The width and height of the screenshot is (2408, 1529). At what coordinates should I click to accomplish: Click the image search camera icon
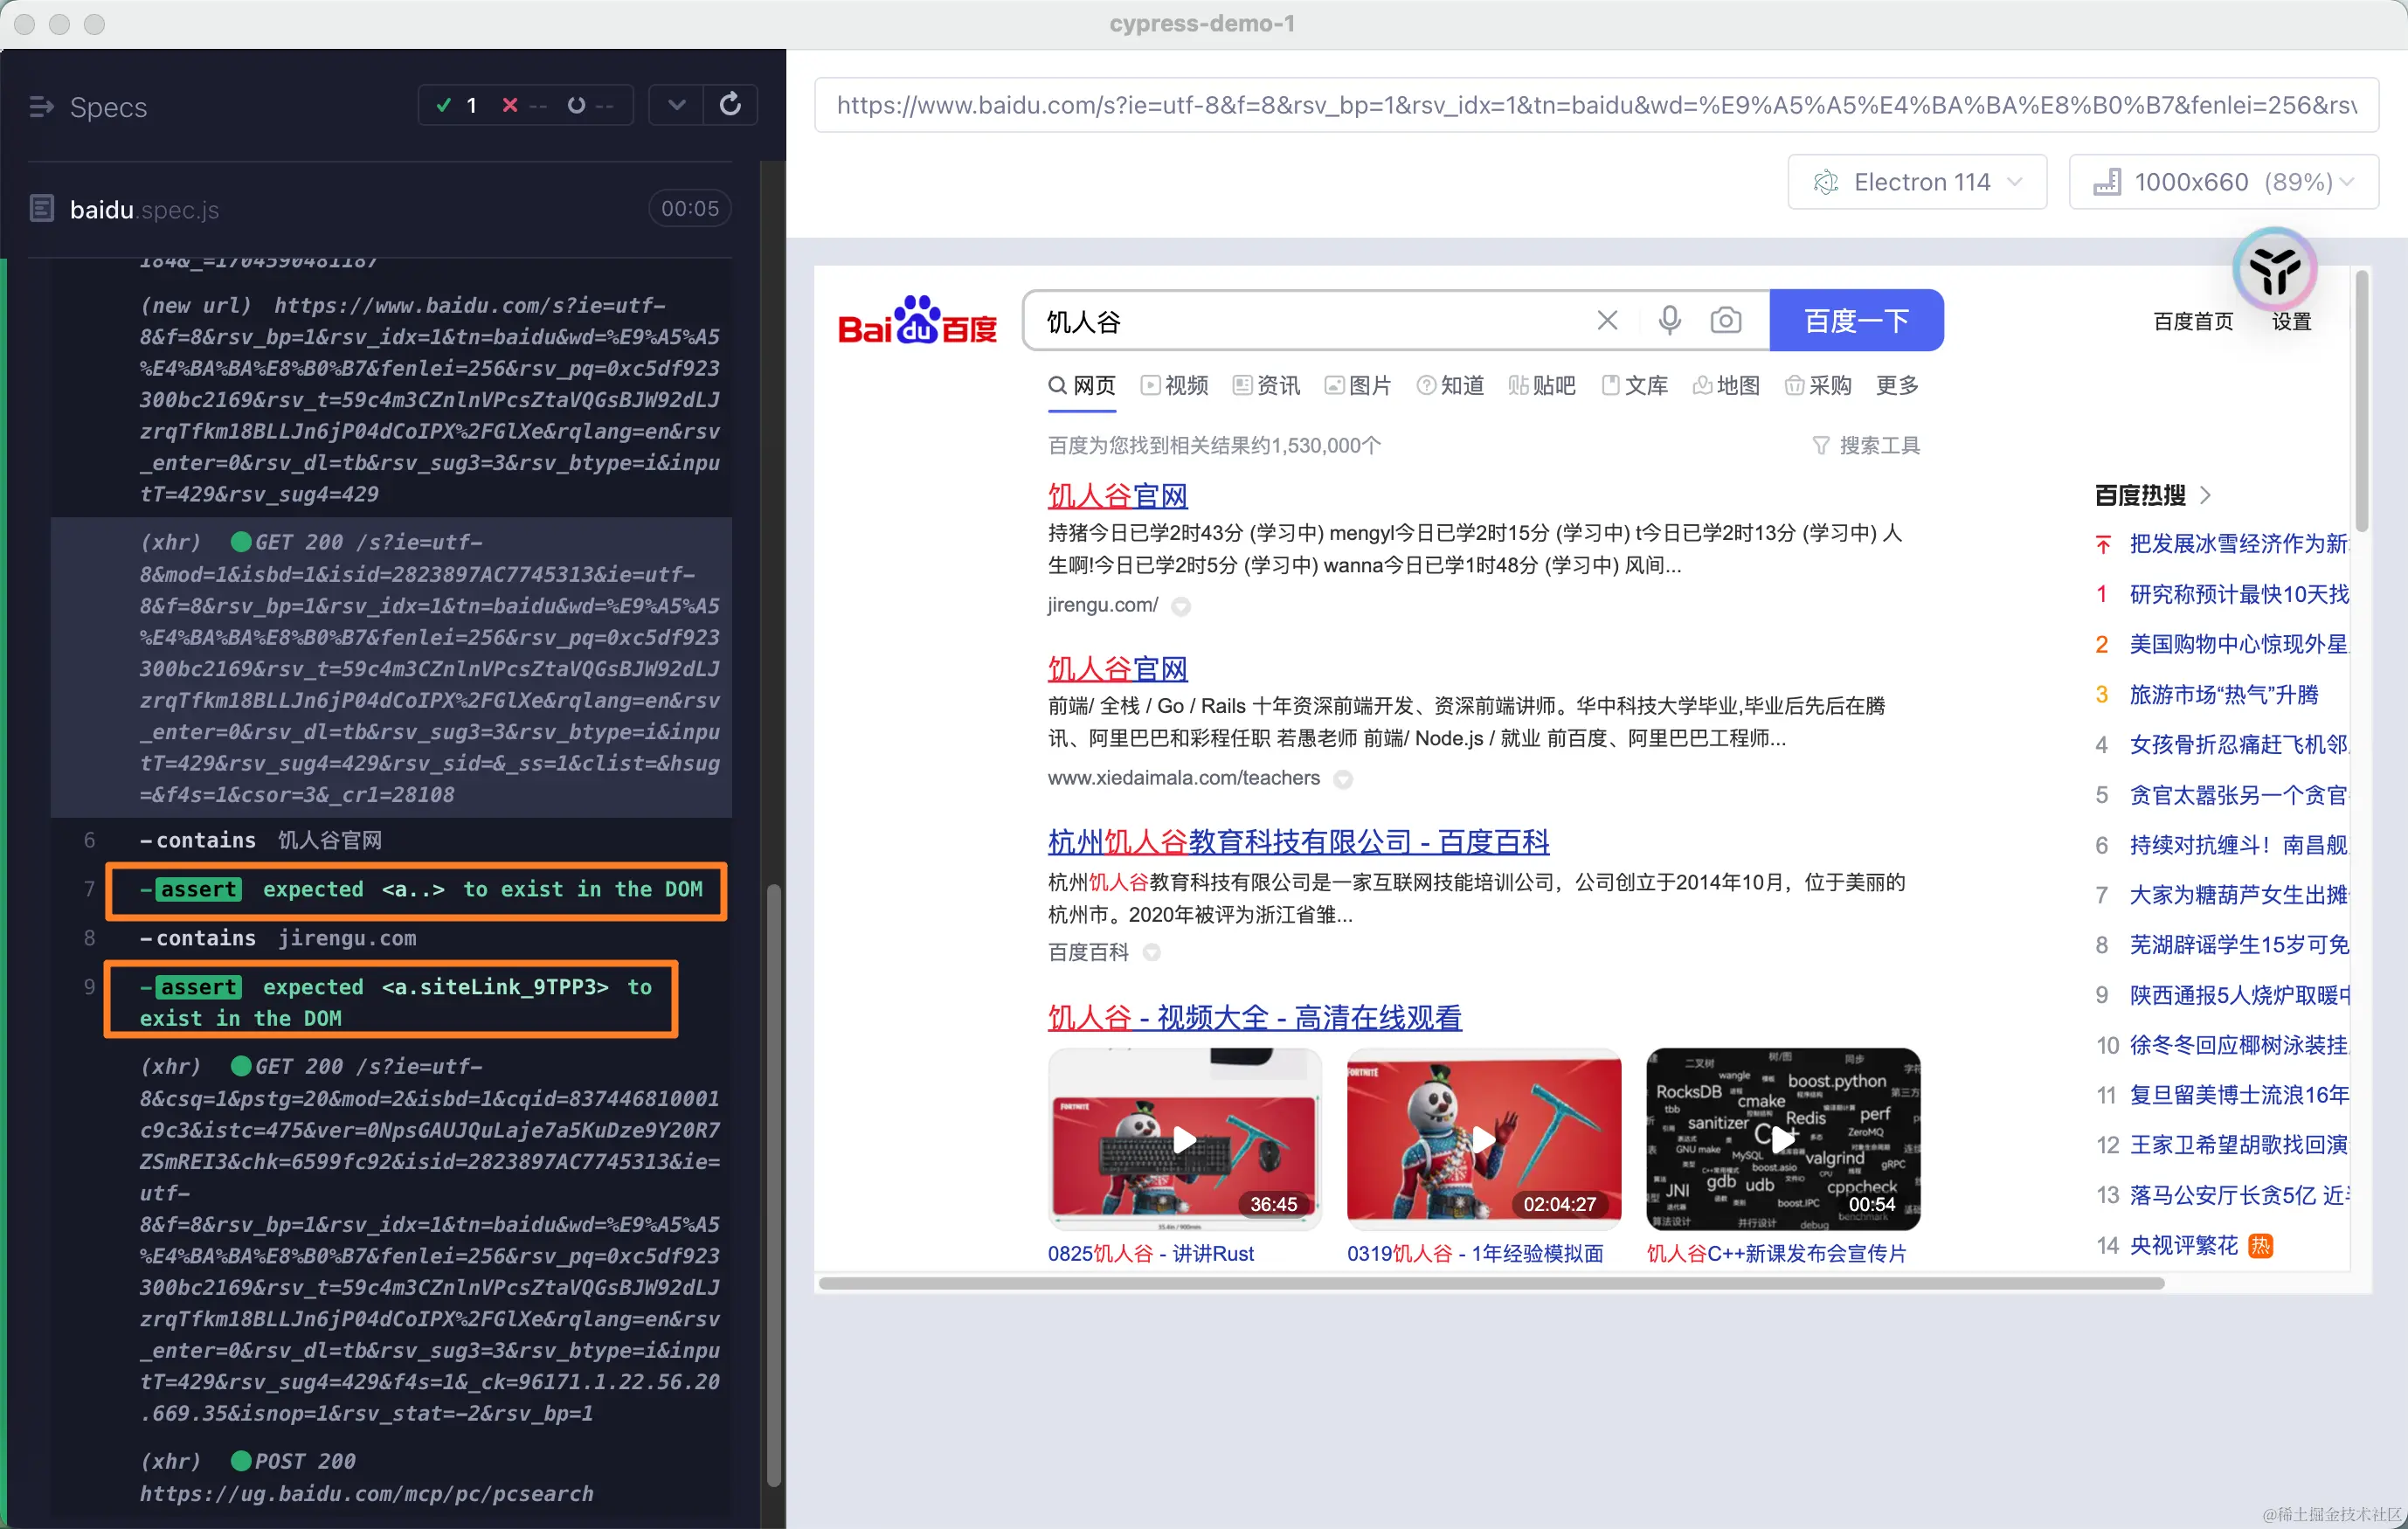pyautogui.click(x=1725, y=320)
